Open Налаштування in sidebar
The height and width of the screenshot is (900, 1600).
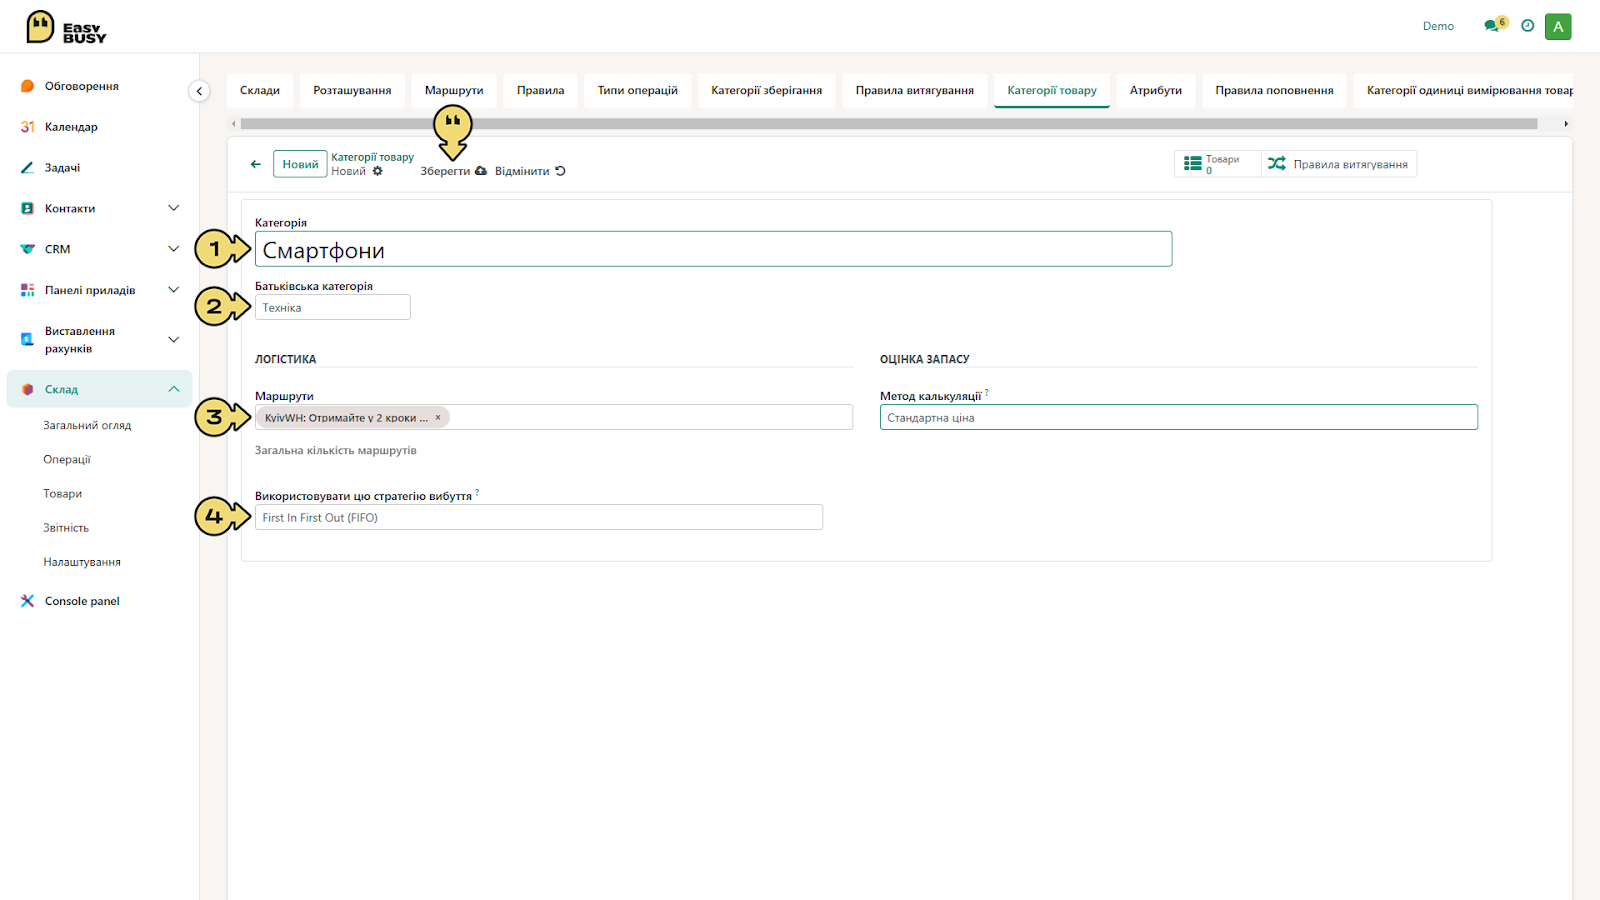pos(82,562)
